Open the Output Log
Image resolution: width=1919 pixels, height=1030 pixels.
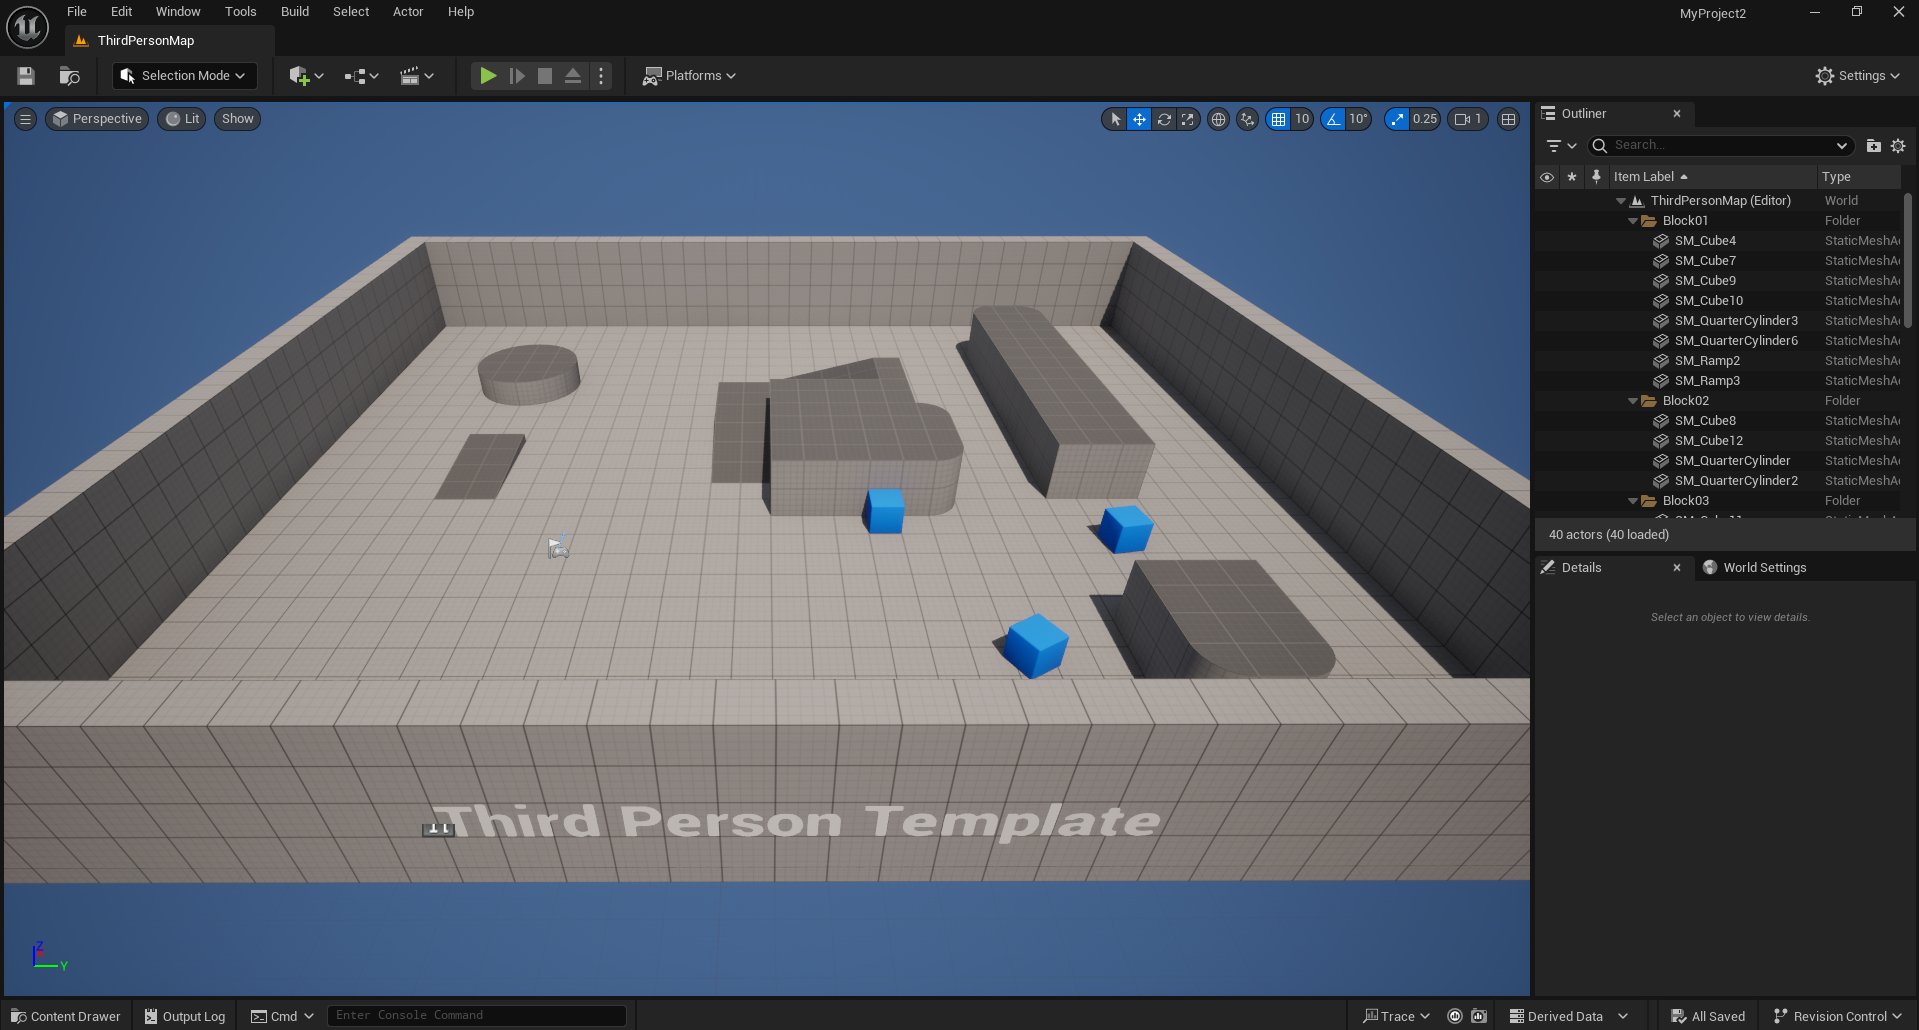[185, 1016]
